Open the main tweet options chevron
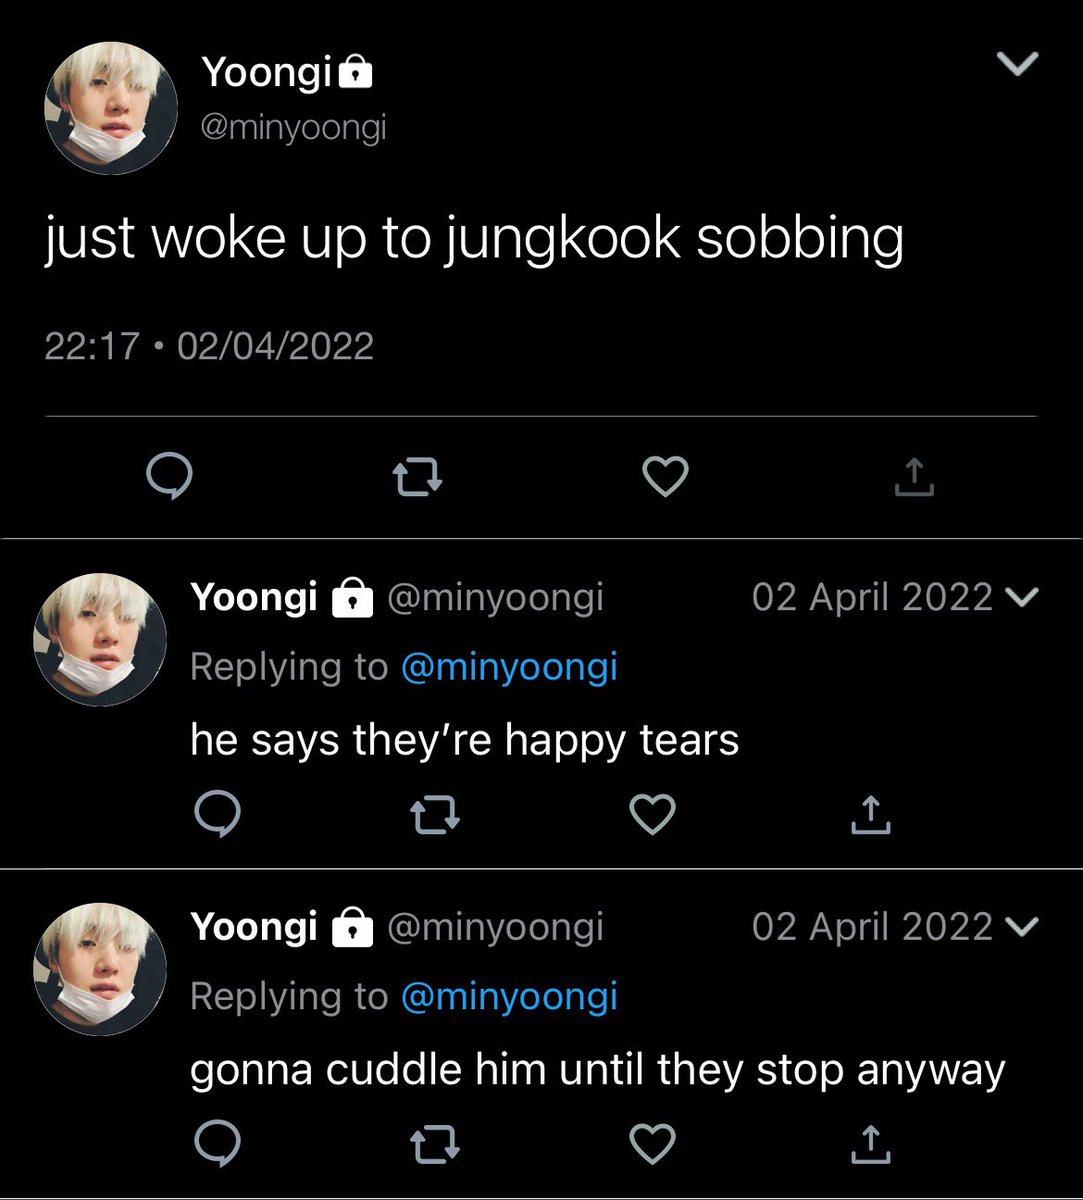The height and width of the screenshot is (1200, 1083). click(1019, 65)
